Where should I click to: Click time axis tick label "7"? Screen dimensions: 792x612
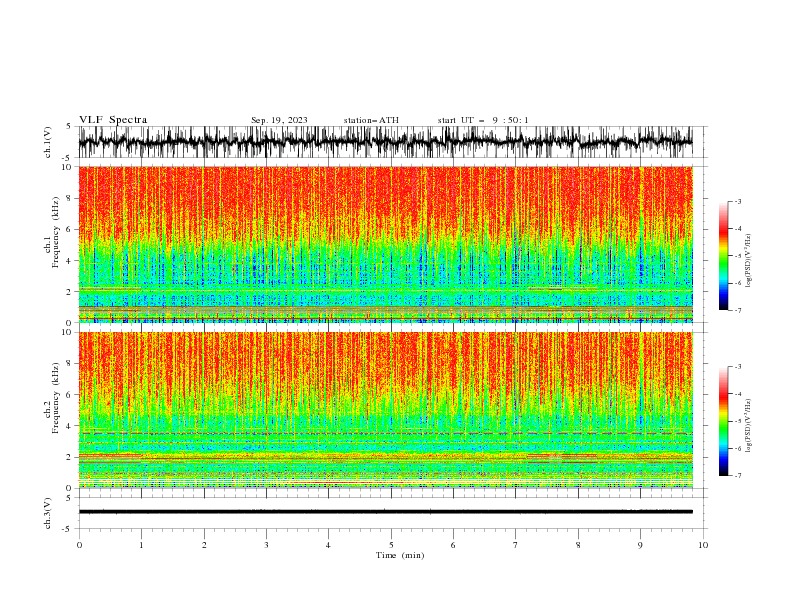point(516,545)
